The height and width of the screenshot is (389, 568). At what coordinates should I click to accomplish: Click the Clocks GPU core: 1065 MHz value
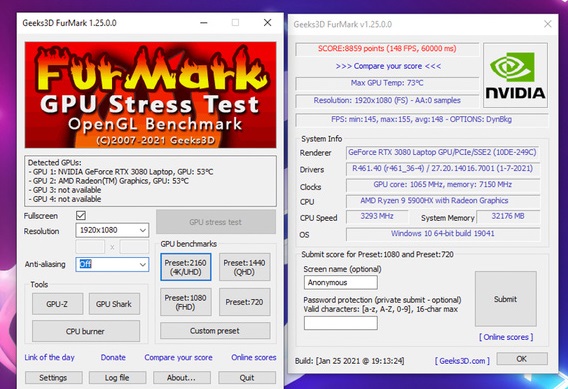pos(442,185)
